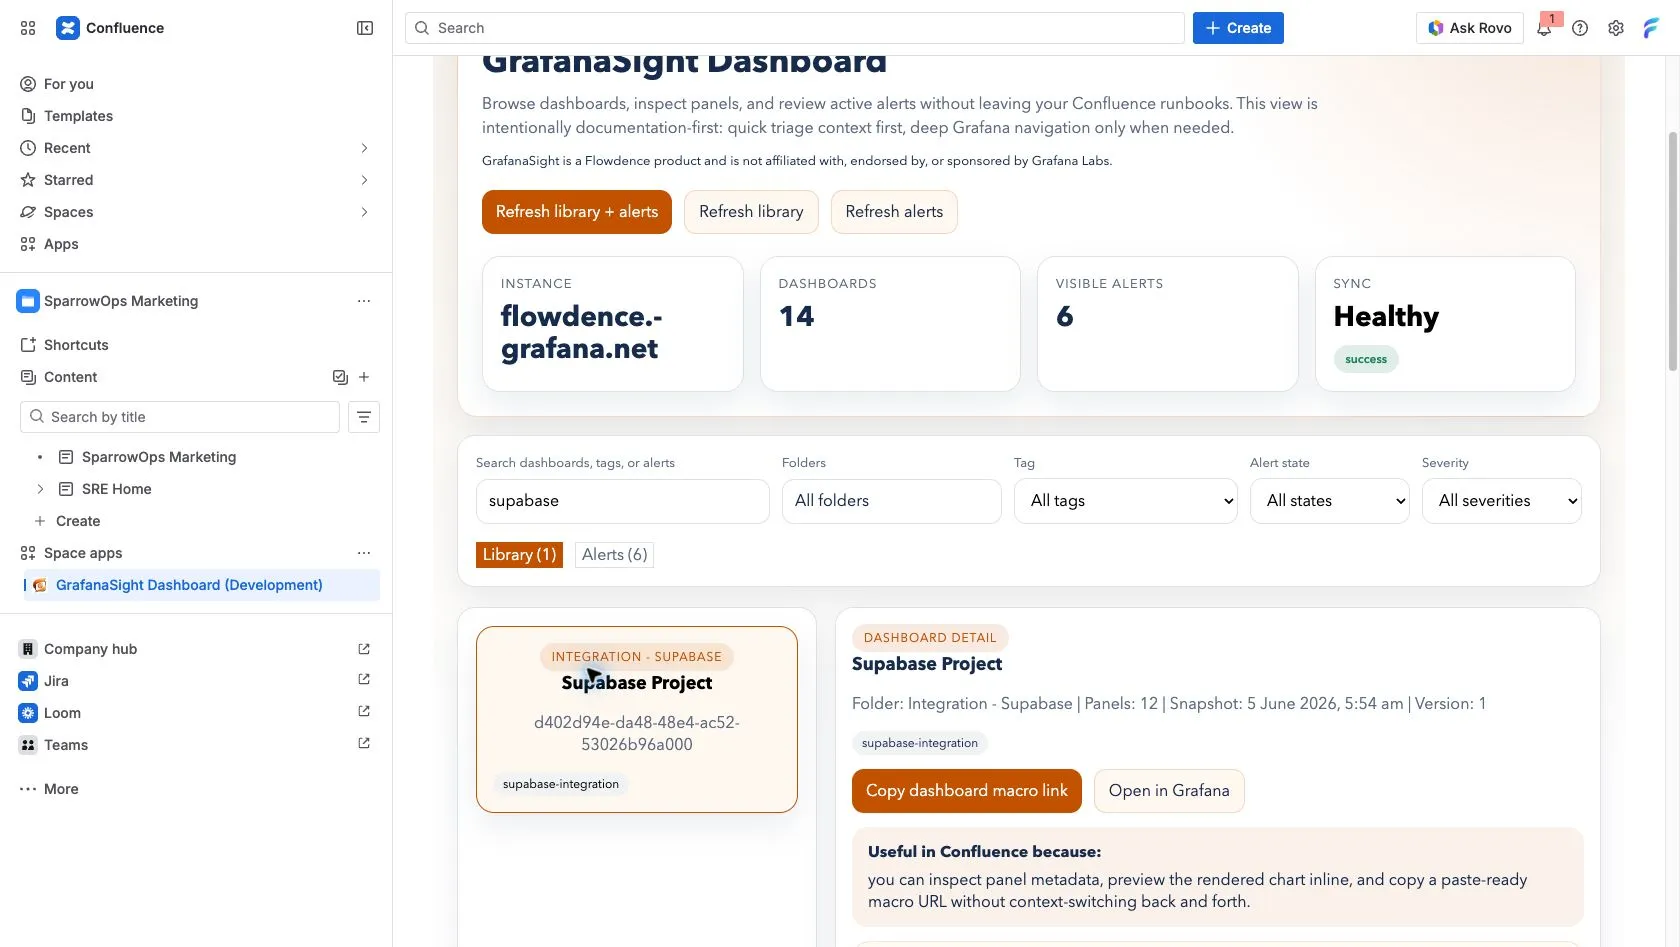This screenshot has height=947, width=1680.
Task: Expand More in the sidebar
Action: tap(61, 789)
